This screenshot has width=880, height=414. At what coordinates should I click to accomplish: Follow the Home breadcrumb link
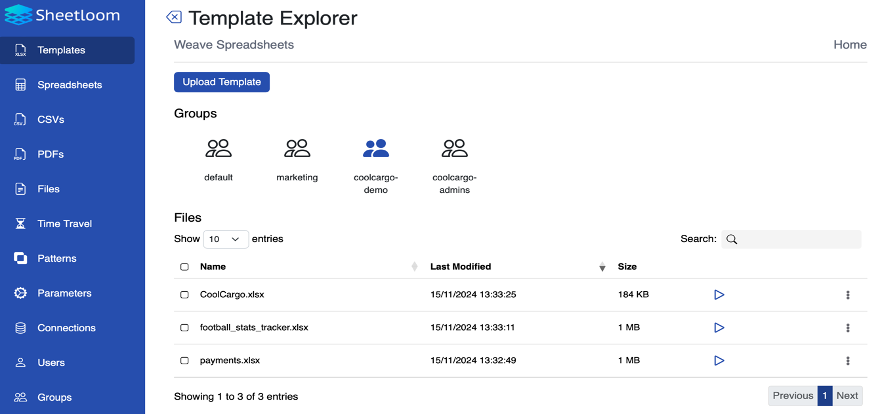[850, 45]
